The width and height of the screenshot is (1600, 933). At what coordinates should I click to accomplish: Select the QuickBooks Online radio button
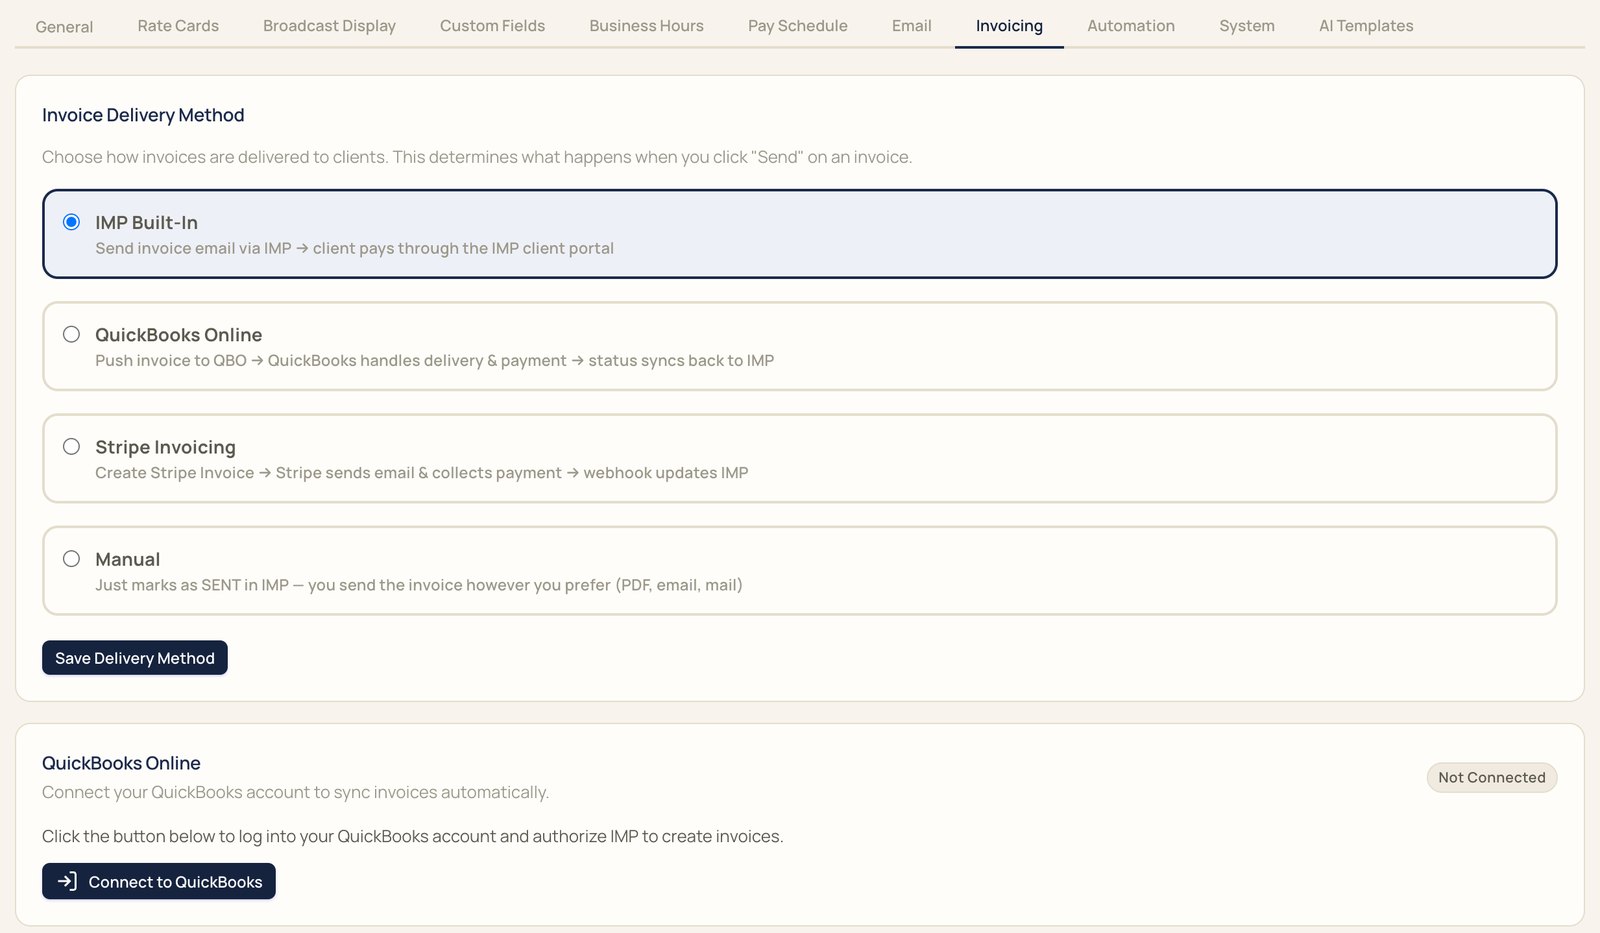coord(71,334)
